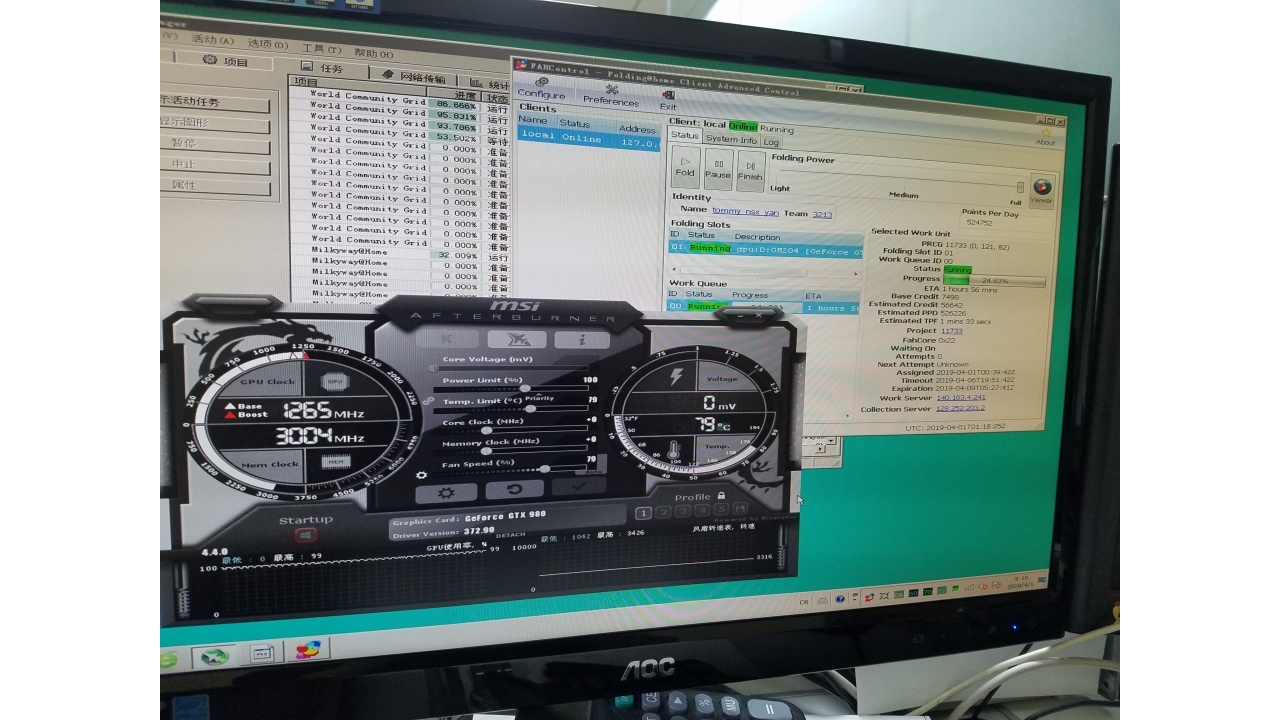The width and height of the screenshot is (1280, 720).
Task: Open the 工具(T) menu in BOINC Manager
Action: point(323,48)
